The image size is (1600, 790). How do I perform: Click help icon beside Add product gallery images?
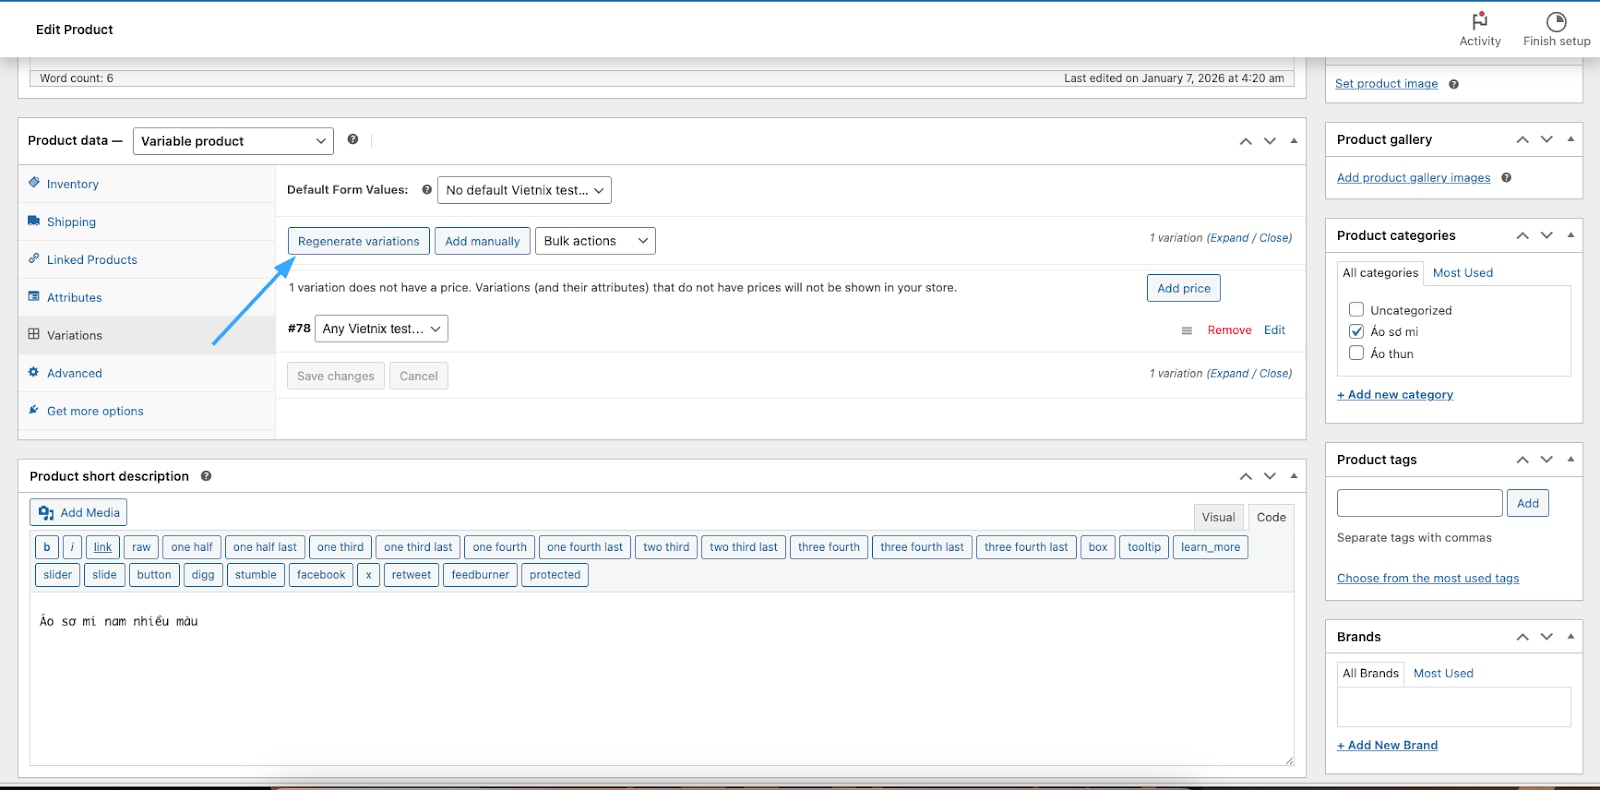click(1506, 178)
